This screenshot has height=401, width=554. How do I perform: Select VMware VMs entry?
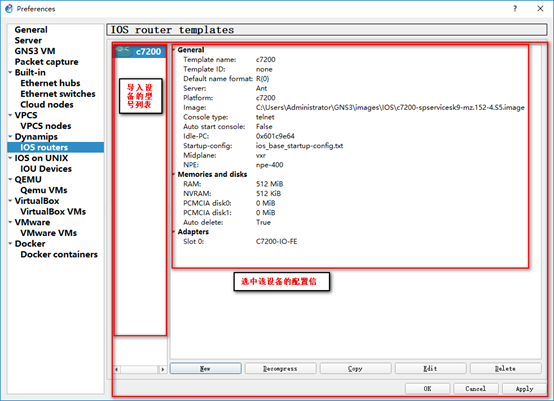49,233
